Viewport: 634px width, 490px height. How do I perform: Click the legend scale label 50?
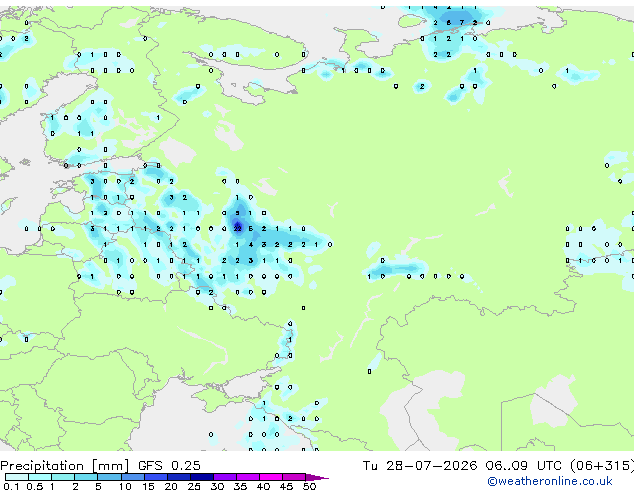pos(310,486)
